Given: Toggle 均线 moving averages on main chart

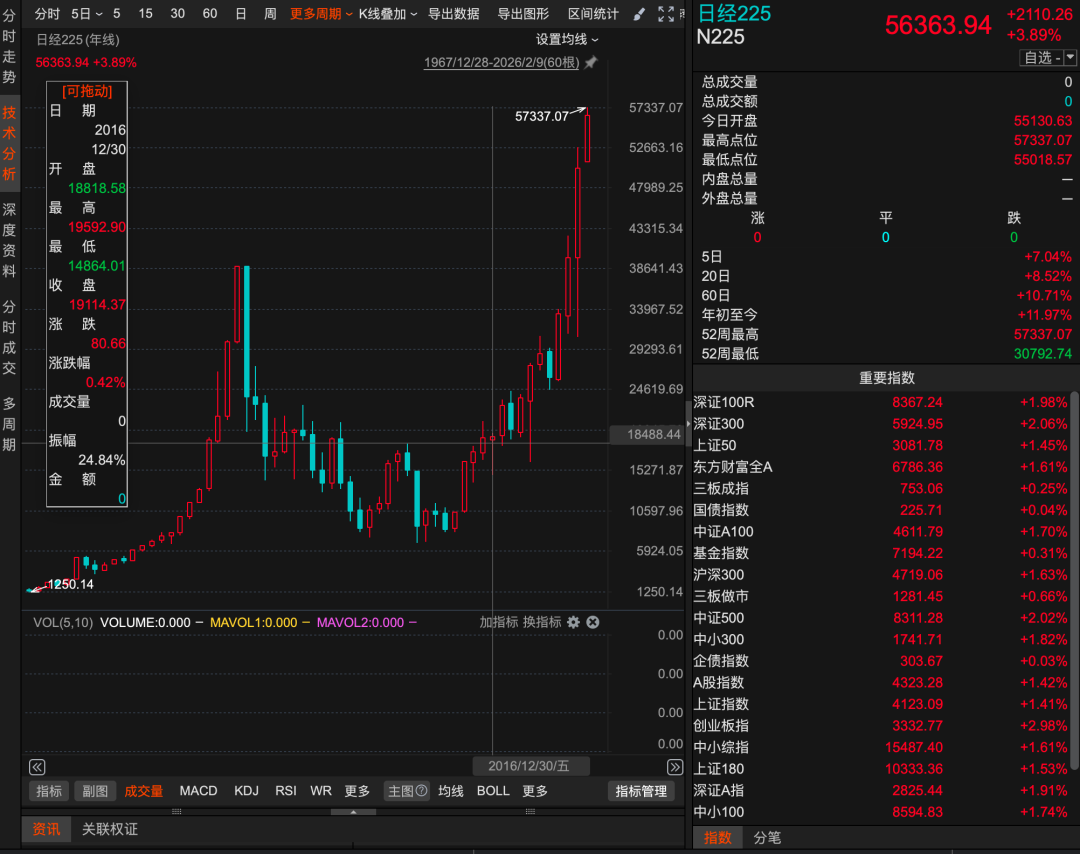Looking at the screenshot, I should 450,791.
